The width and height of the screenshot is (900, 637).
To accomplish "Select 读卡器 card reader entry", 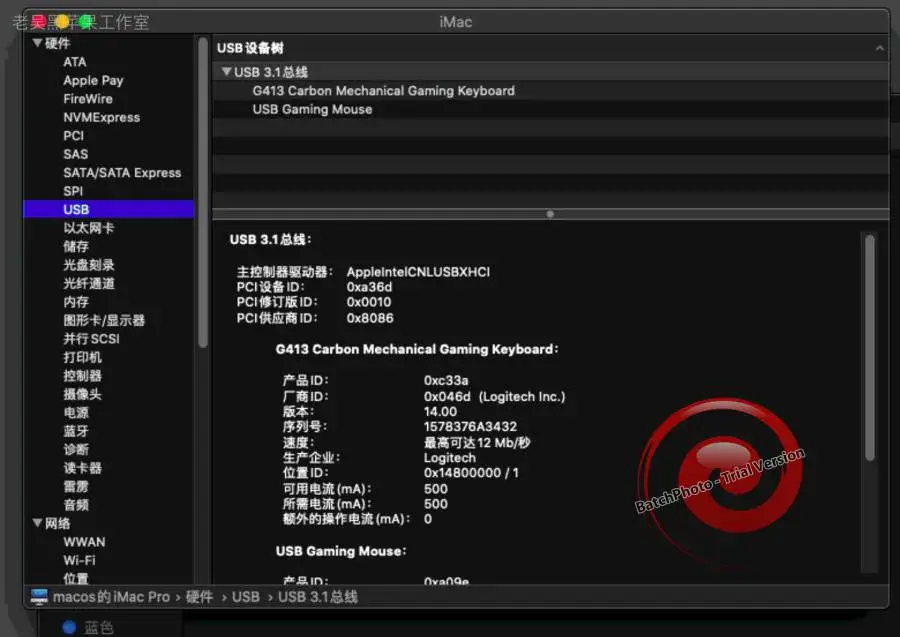I will [x=82, y=468].
